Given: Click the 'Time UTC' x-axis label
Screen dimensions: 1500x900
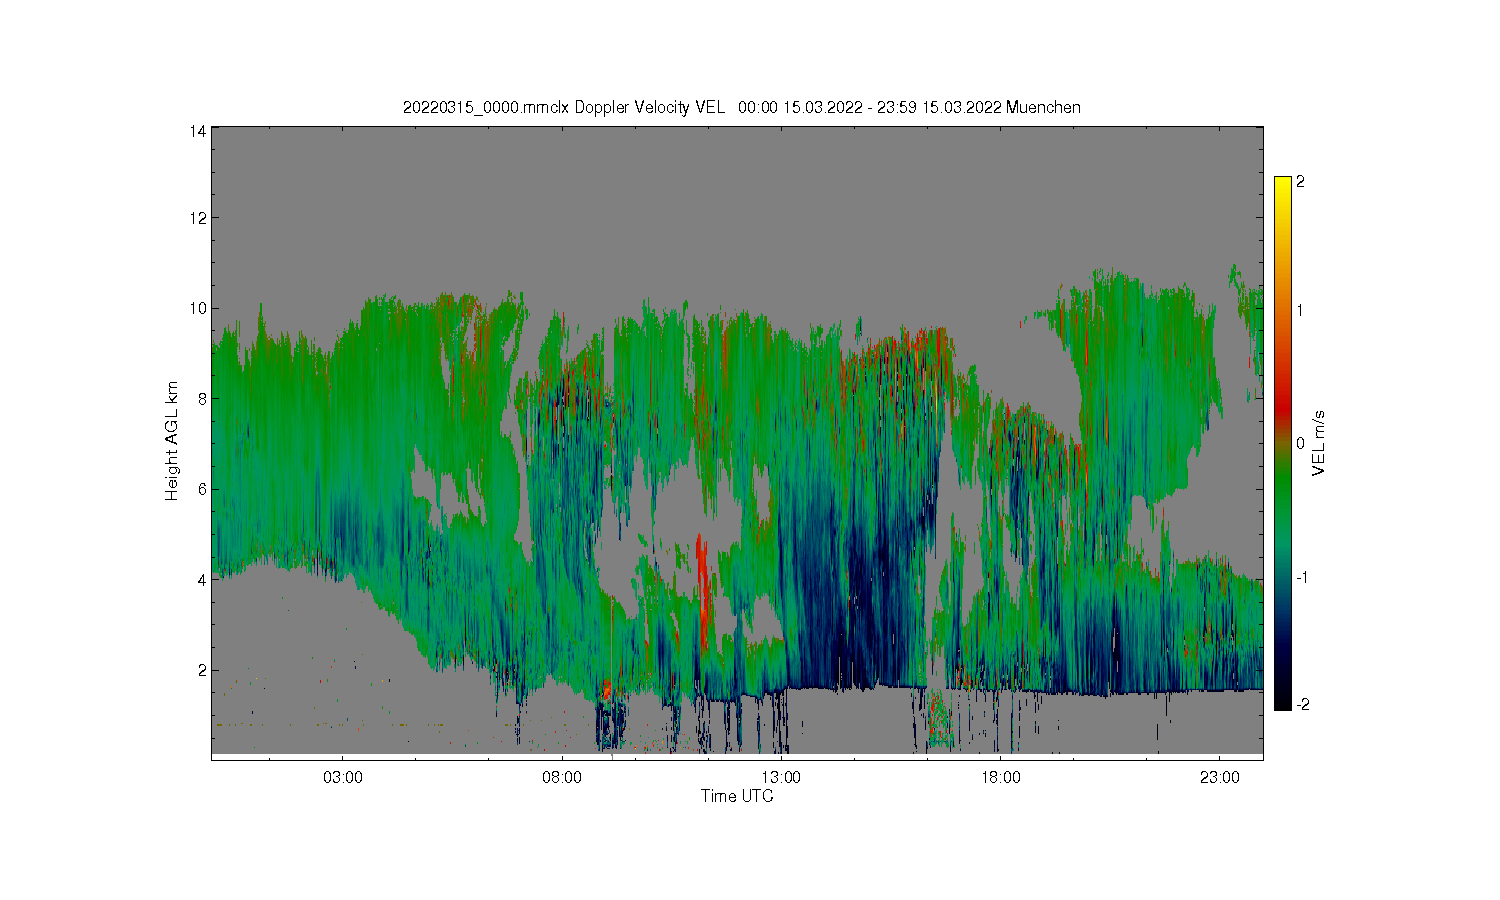Looking at the screenshot, I should 737,797.
